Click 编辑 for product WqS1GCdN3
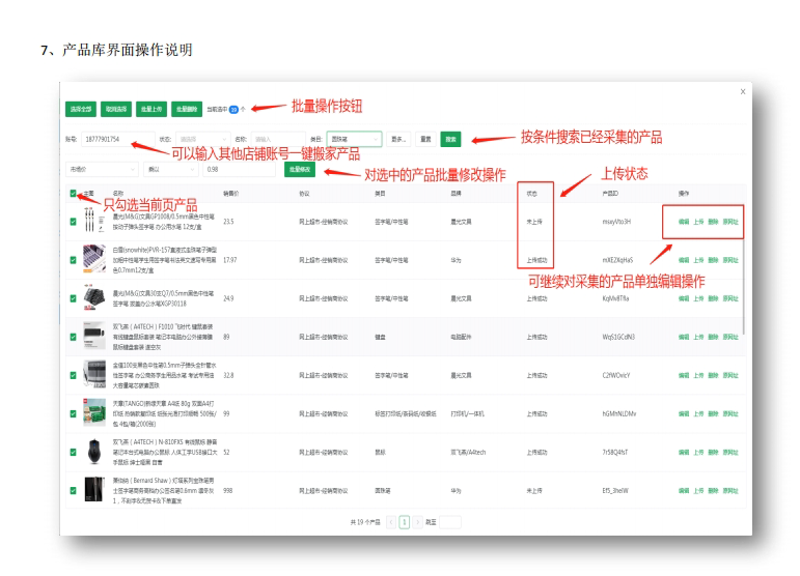The image size is (800, 576). coord(684,337)
